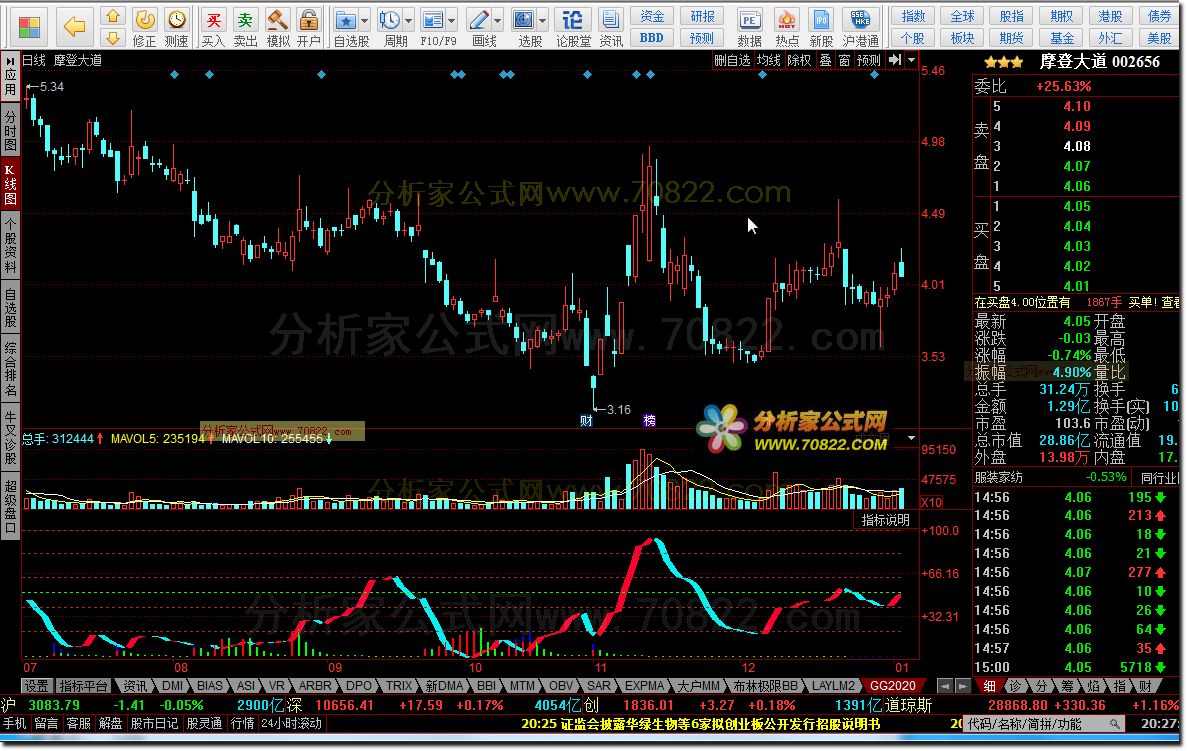Expand the 周期 dropdown arrow
1188x751 pixels.
(409, 20)
